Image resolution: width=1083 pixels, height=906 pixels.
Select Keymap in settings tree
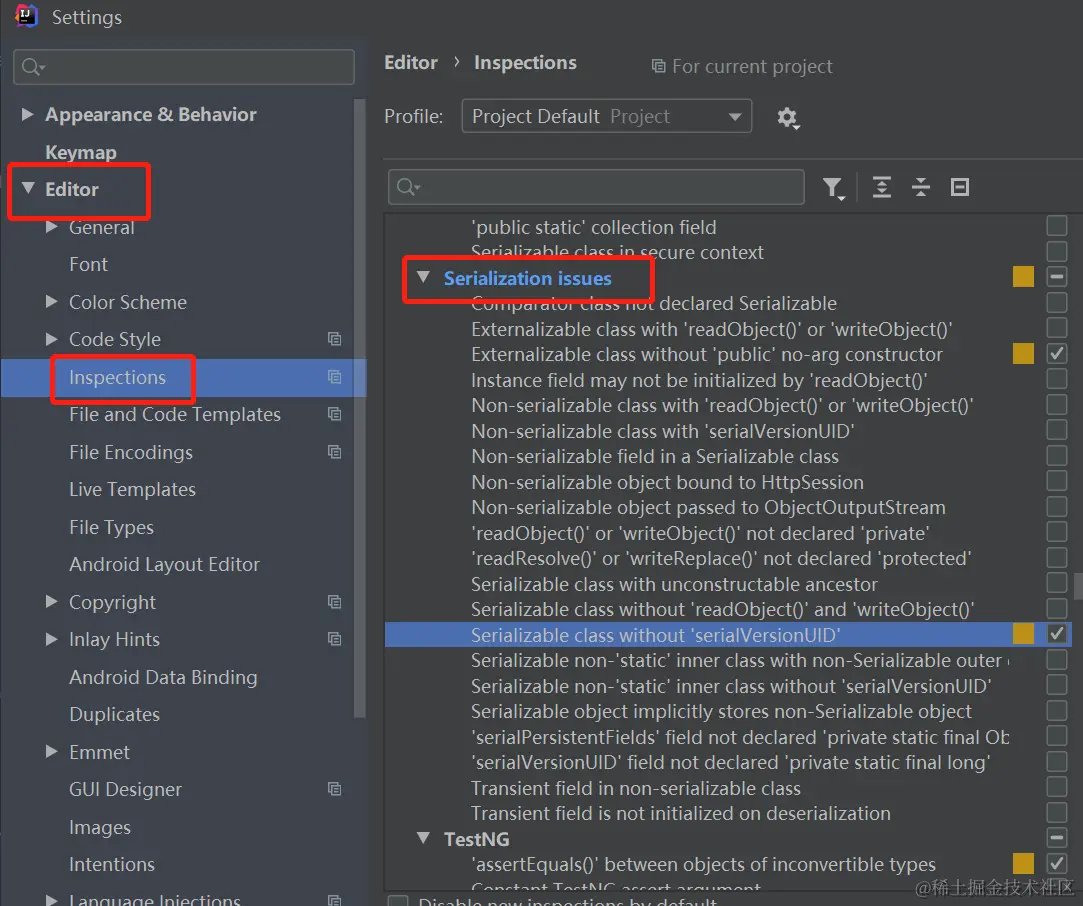tap(81, 152)
